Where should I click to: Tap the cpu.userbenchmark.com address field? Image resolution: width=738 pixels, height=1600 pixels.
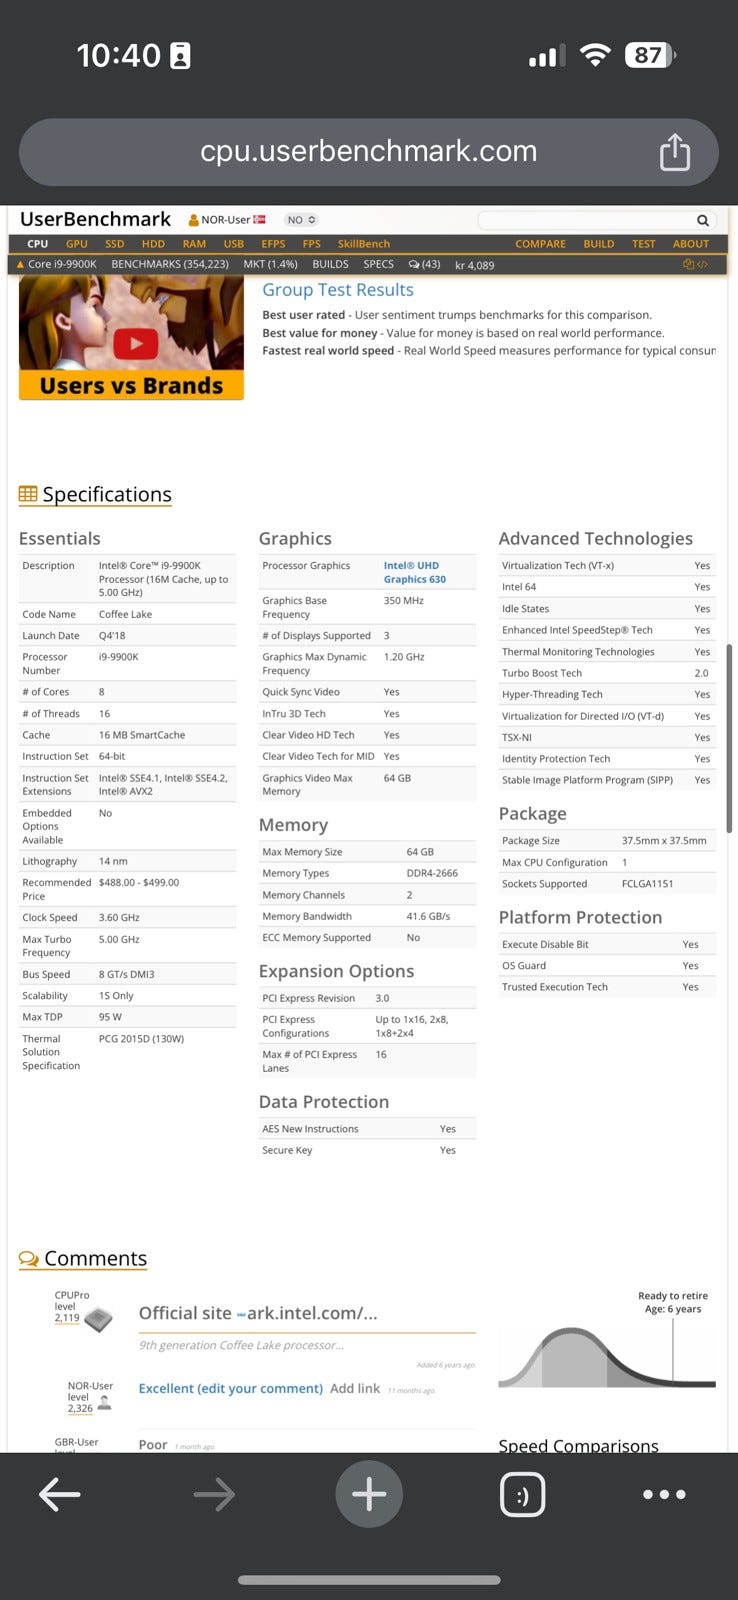point(368,152)
